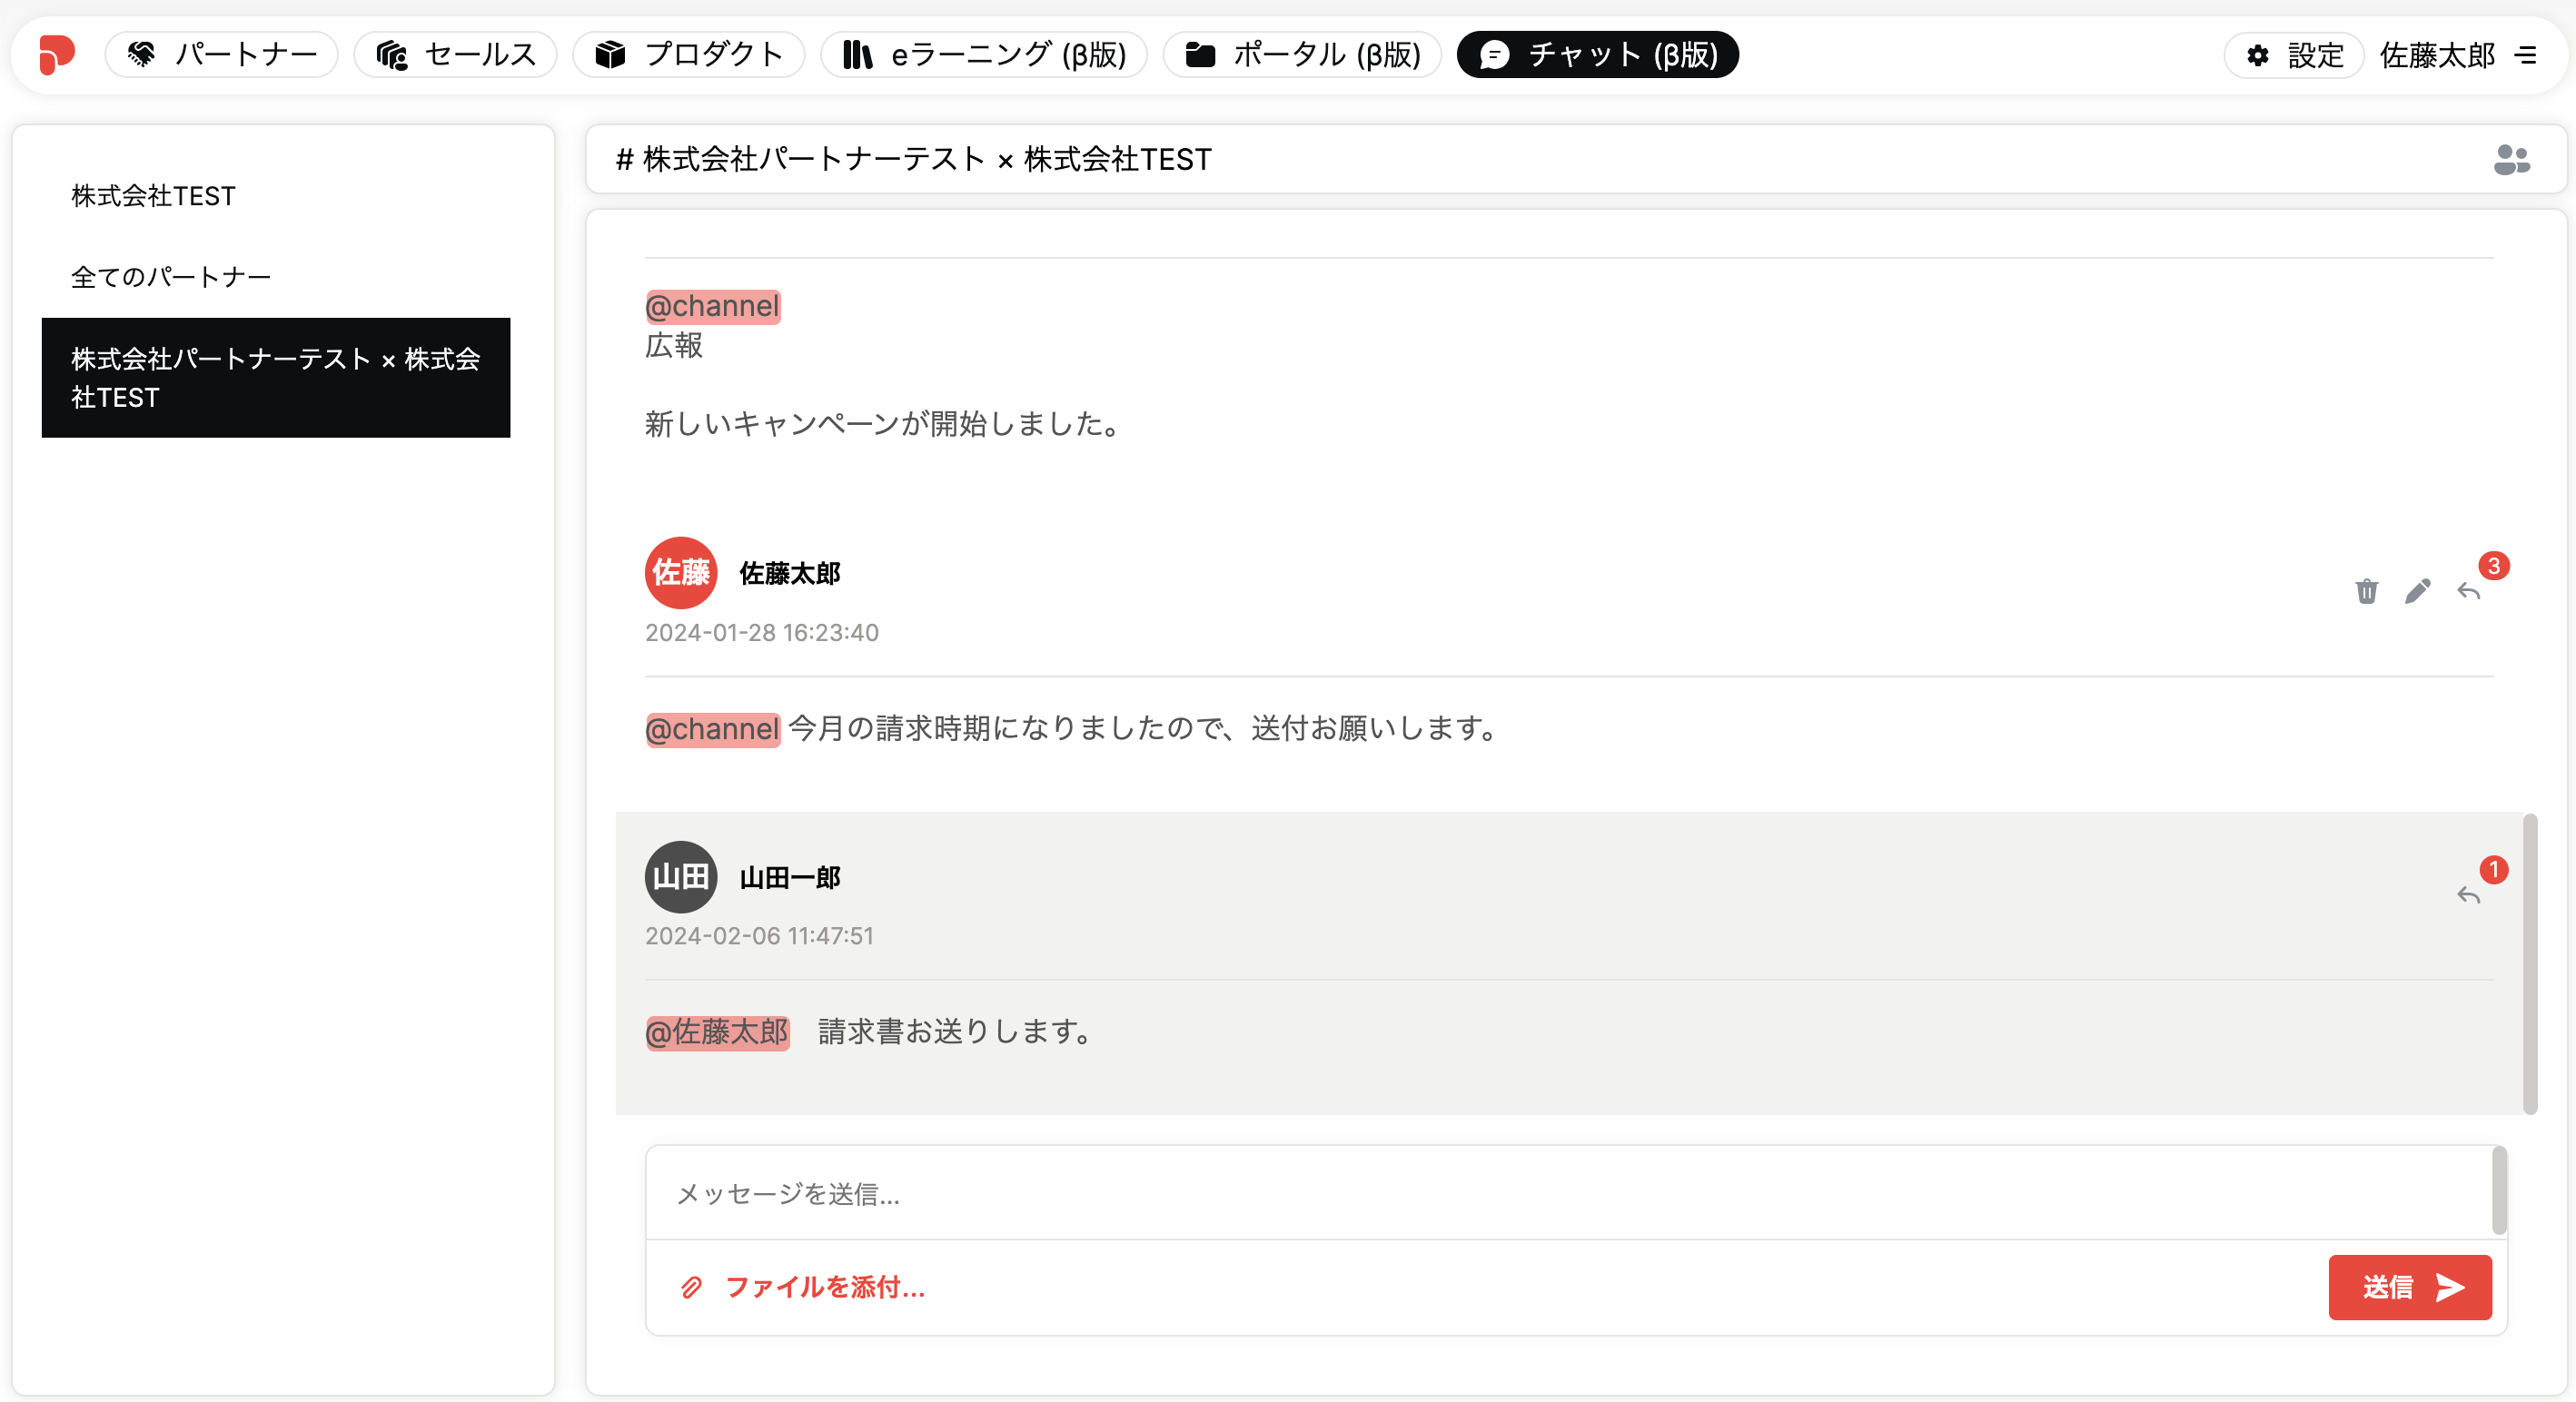Edit 佐藤太郎's message with pencil icon
This screenshot has height=1402, width=2576.
pos(2418,591)
